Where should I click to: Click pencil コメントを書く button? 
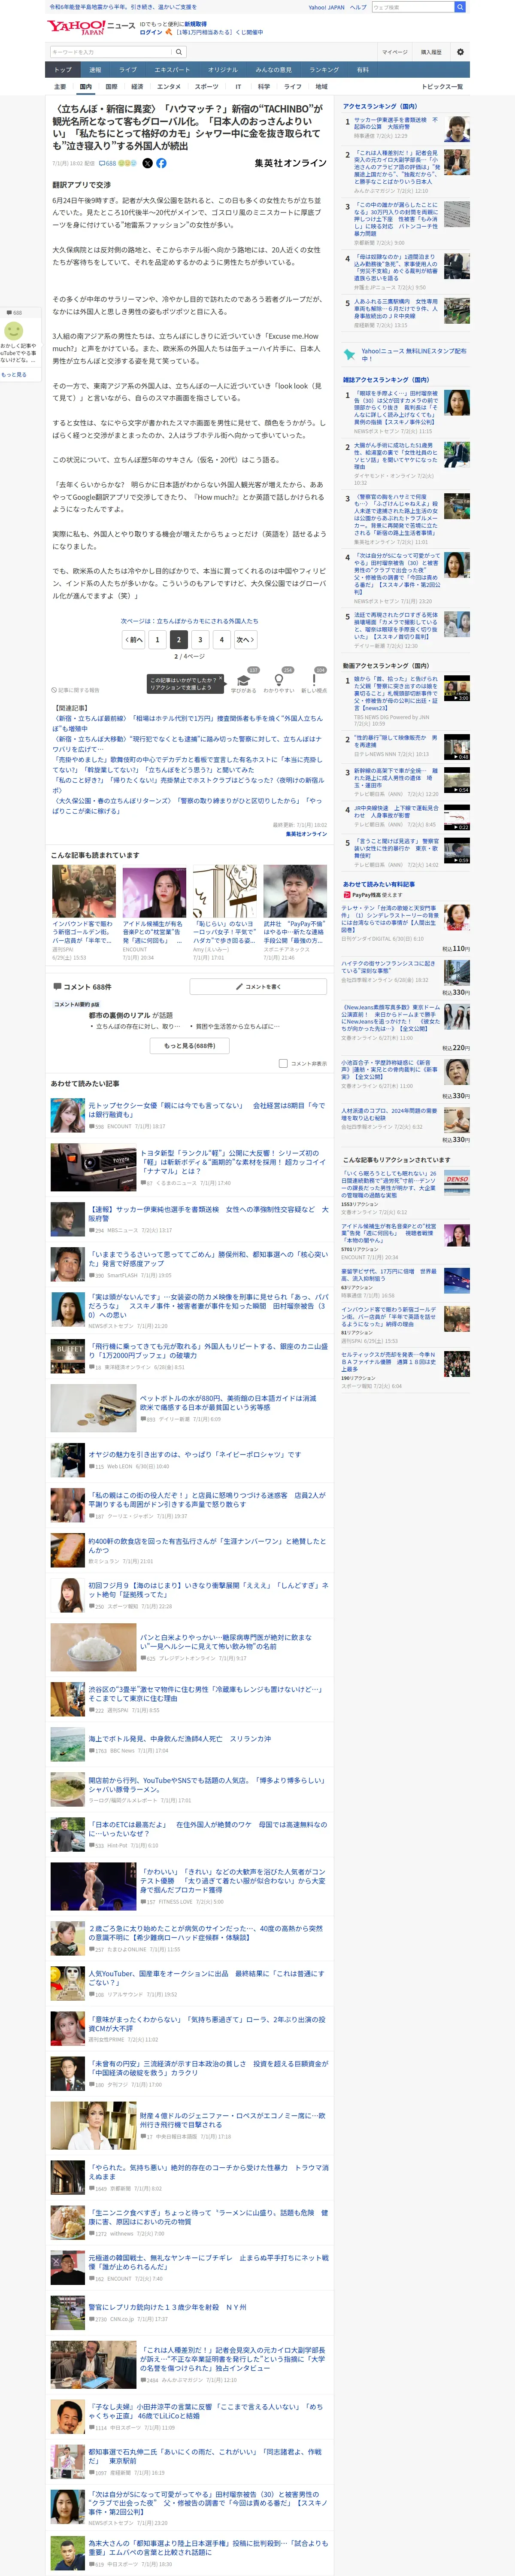258,987
